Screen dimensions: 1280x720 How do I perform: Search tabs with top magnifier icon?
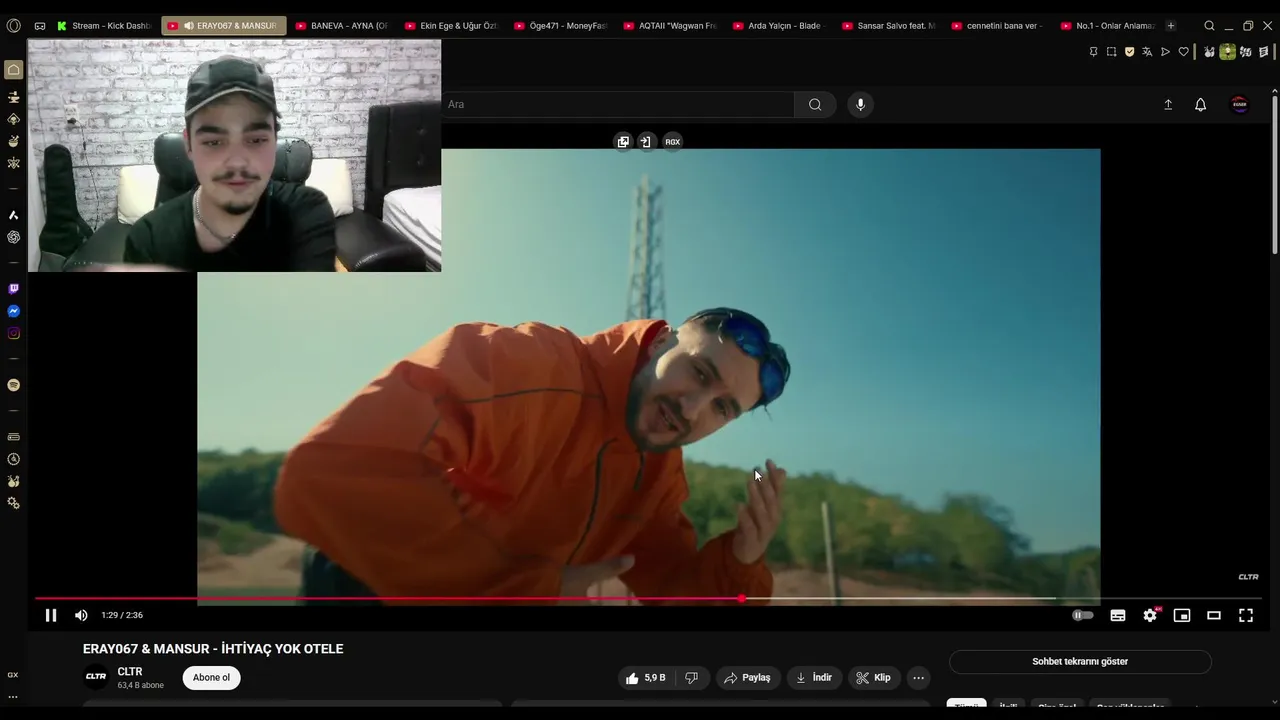[x=1209, y=26]
